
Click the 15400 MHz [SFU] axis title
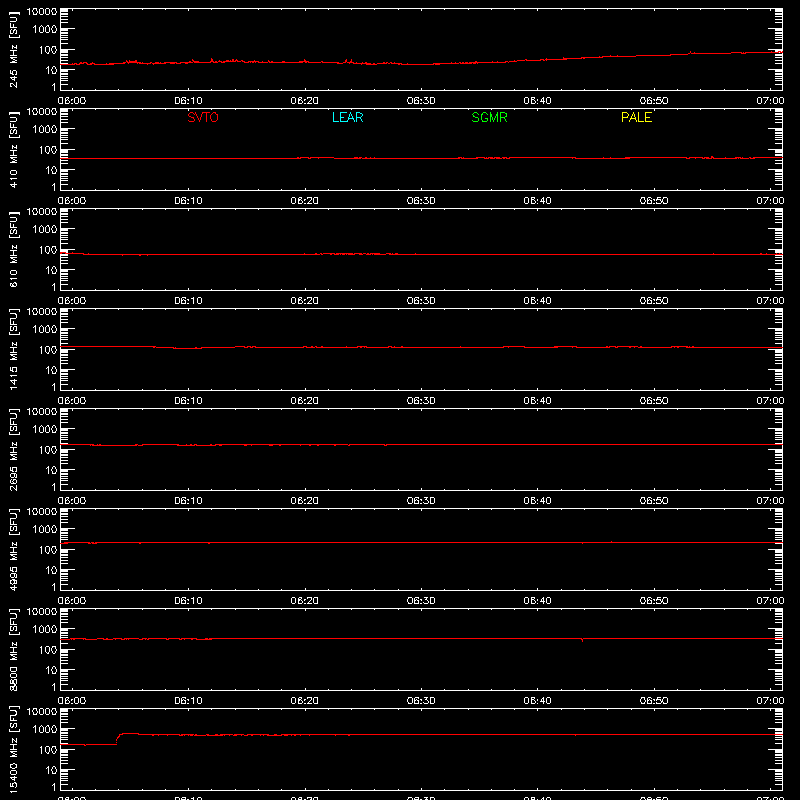pos(13,749)
